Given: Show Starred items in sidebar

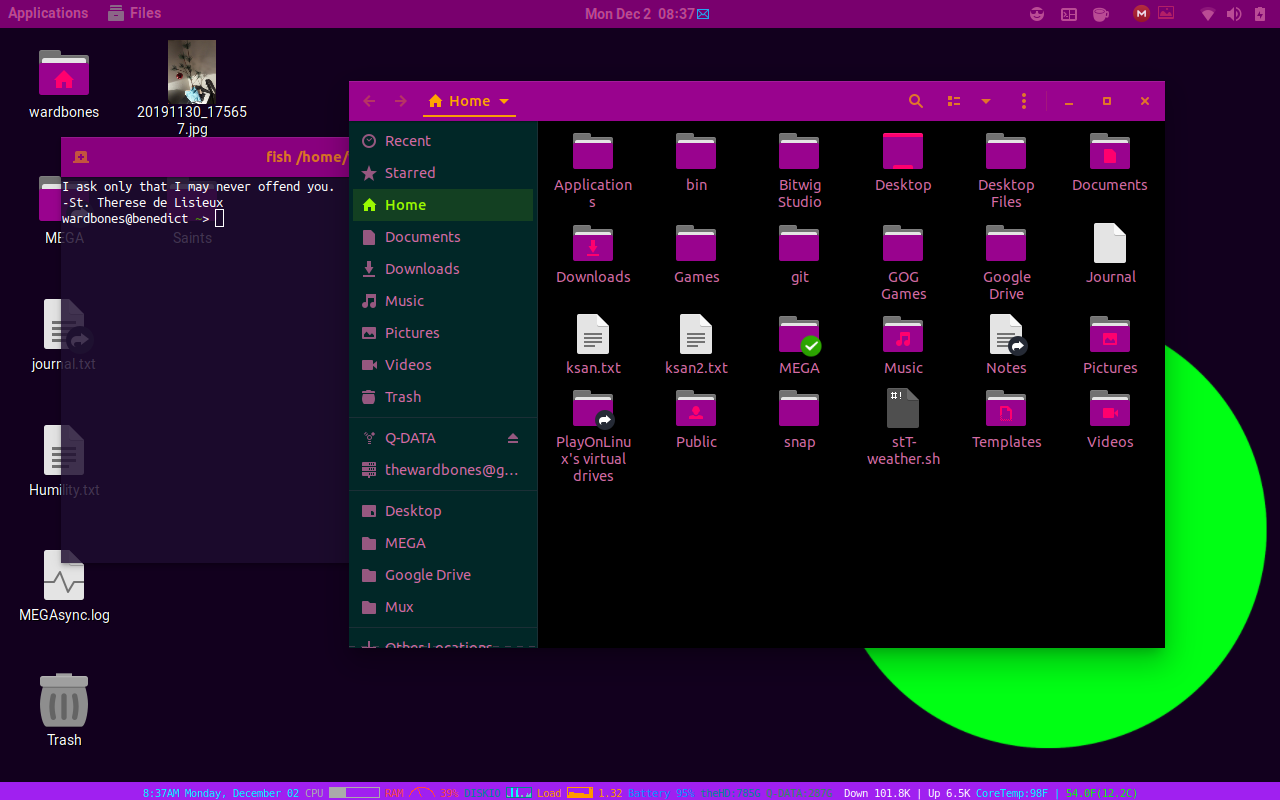Looking at the screenshot, I should click(443, 173).
